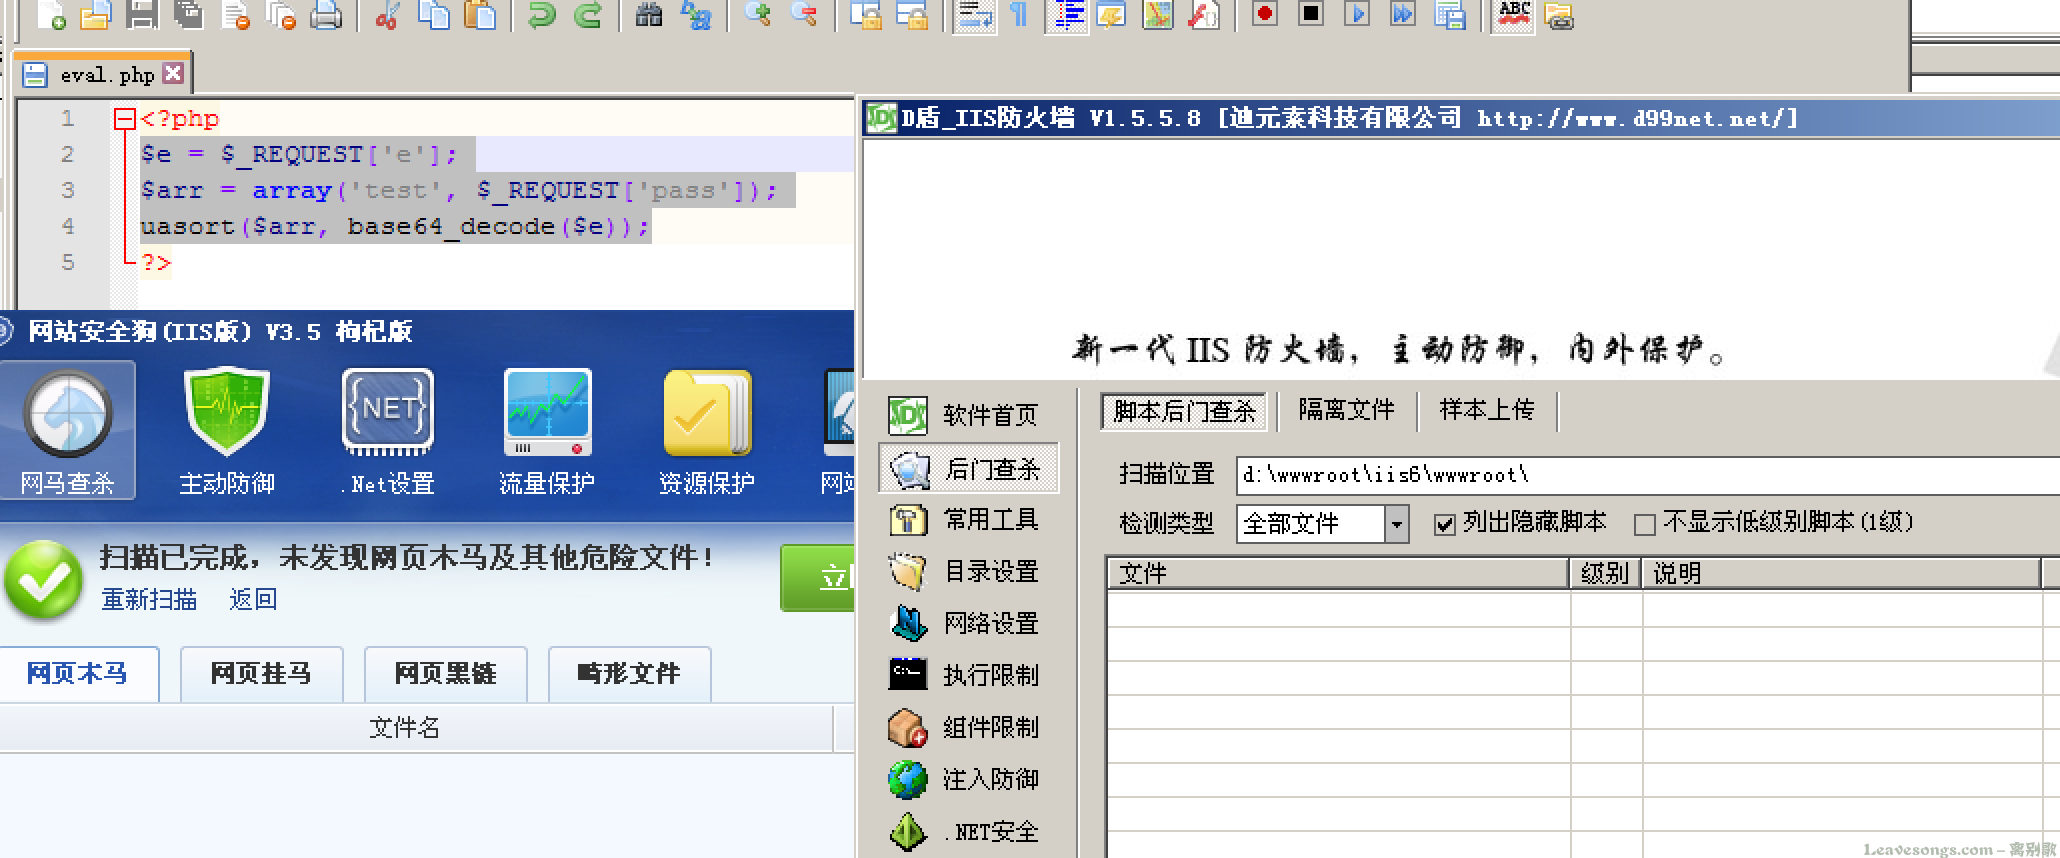Toggle the indent guide toolbar button
The height and width of the screenshot is (858, 2060).
coord(1066,14)
